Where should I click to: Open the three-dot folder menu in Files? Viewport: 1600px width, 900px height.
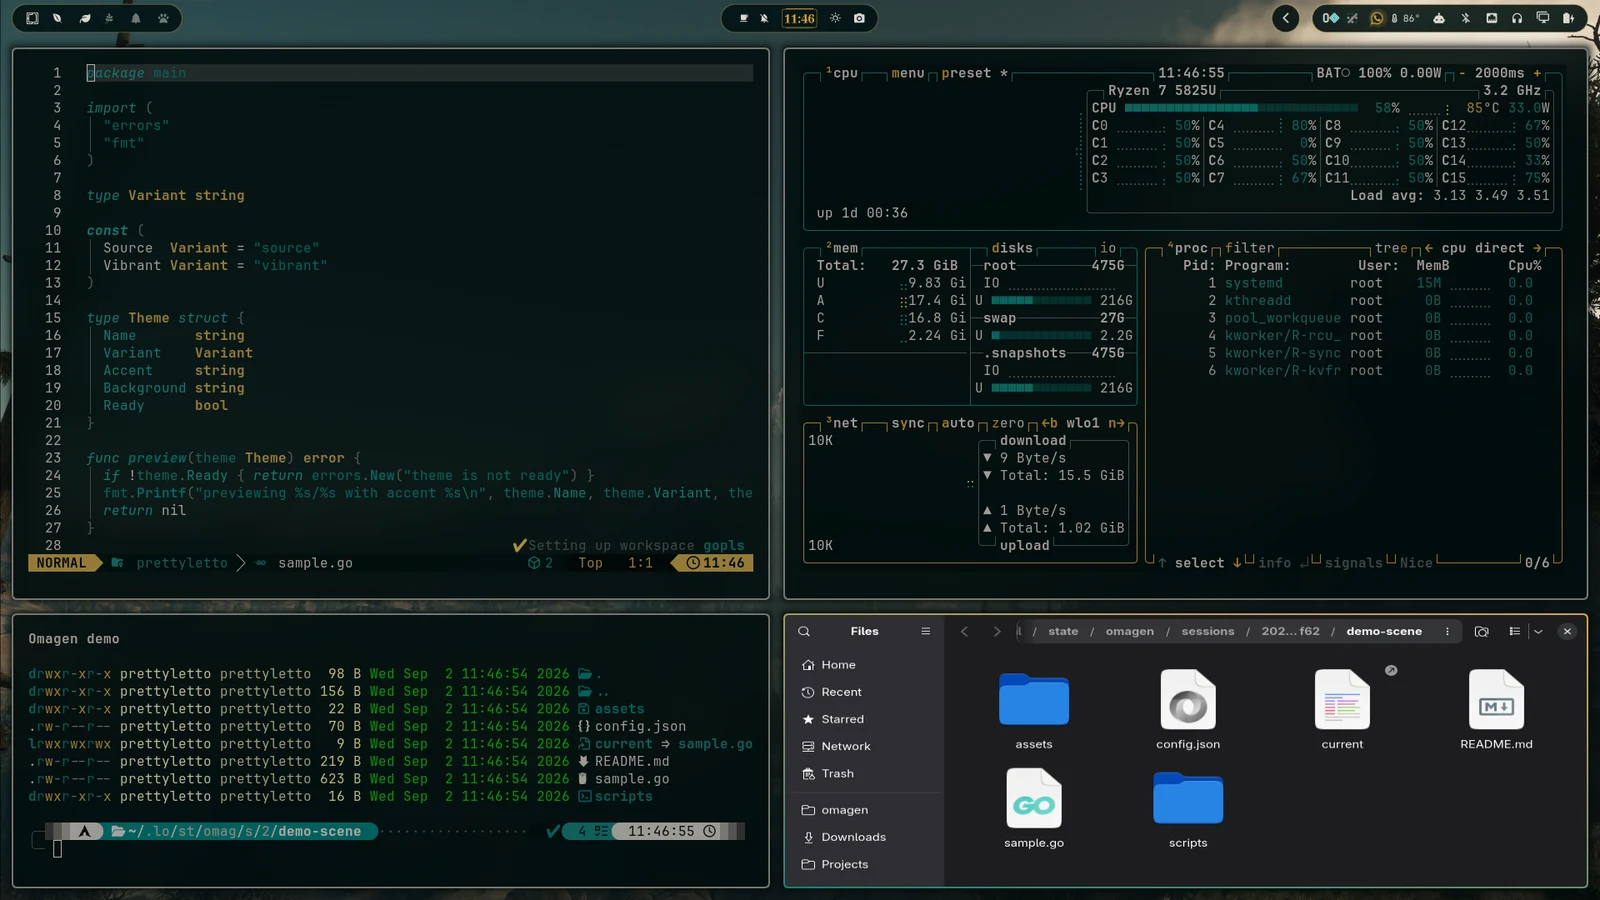[1447, 631]
